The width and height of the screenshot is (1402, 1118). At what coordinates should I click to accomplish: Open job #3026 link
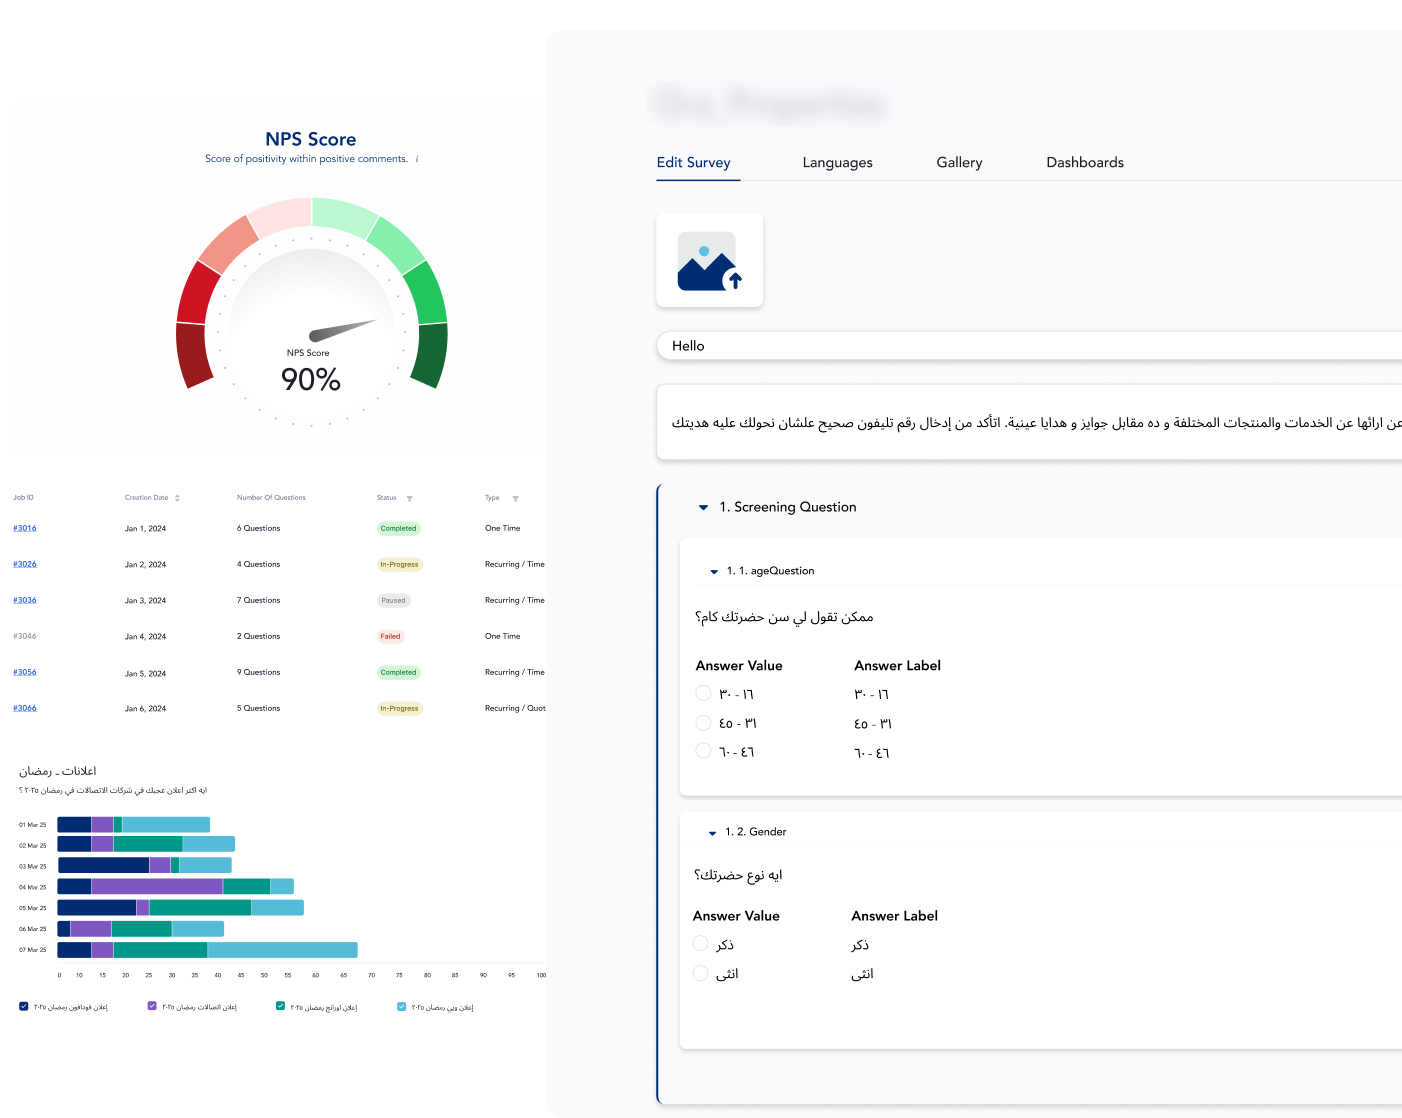pyautogui.click(x=25, y=564)
